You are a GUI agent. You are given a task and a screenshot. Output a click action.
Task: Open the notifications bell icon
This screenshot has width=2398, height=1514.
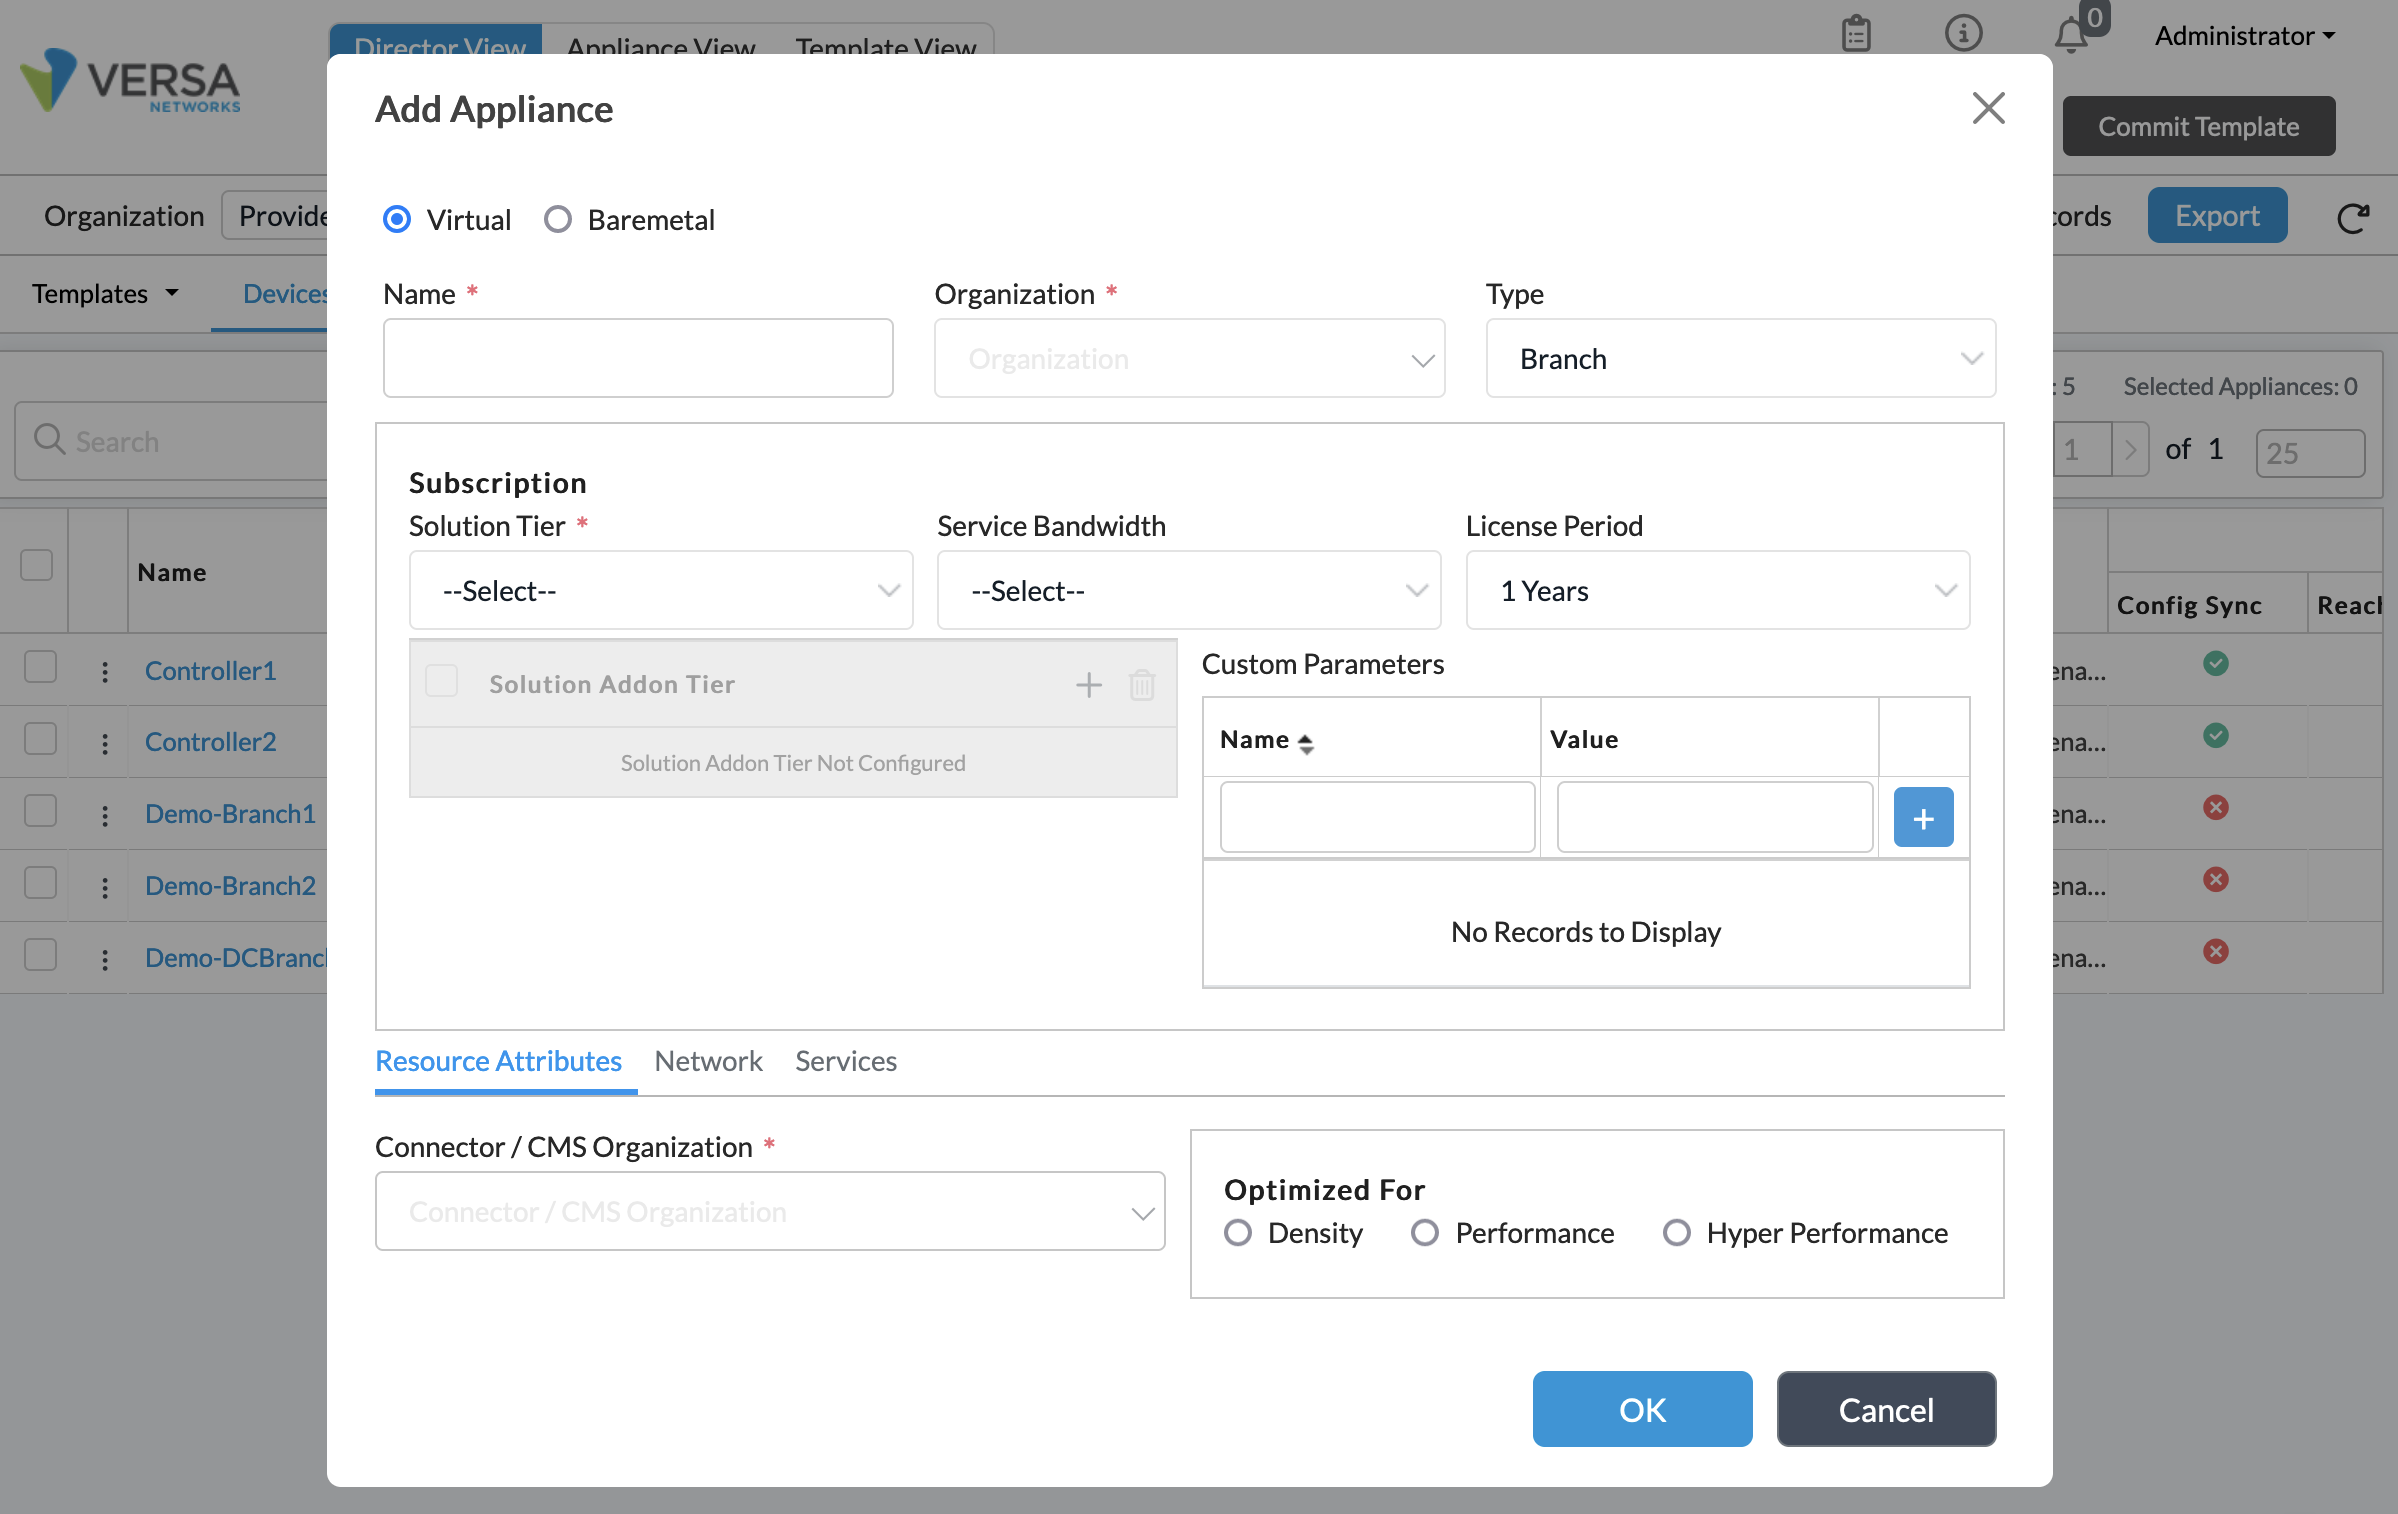(2070, 36)
